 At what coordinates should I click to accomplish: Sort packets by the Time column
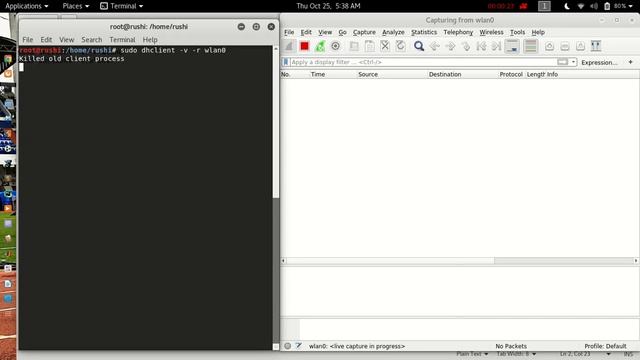tap(318, 74)
